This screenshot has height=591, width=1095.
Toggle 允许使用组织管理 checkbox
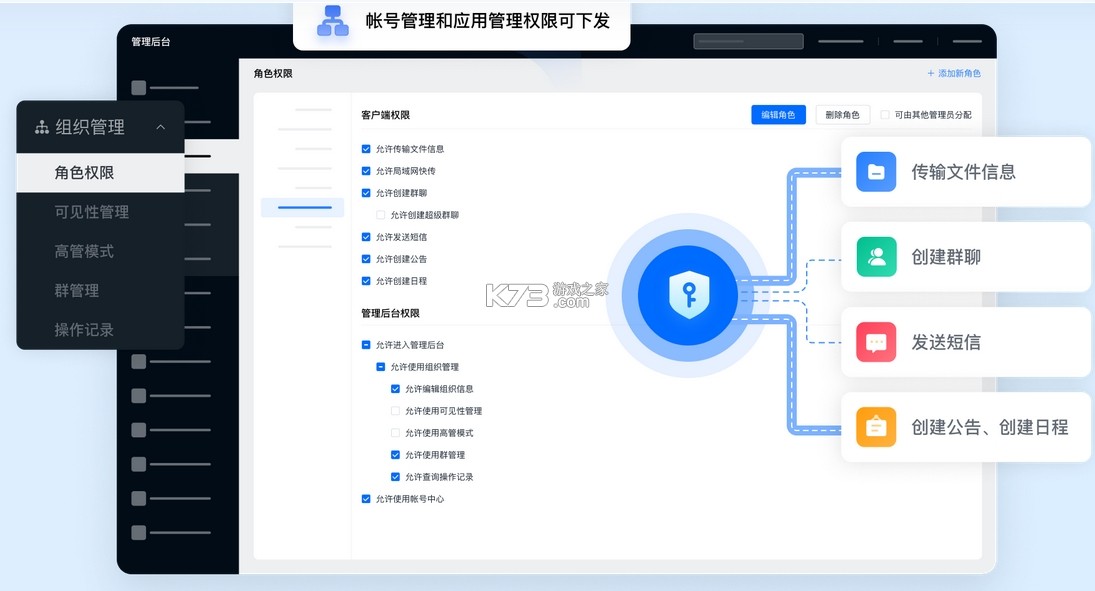click(x=381, y=367)
